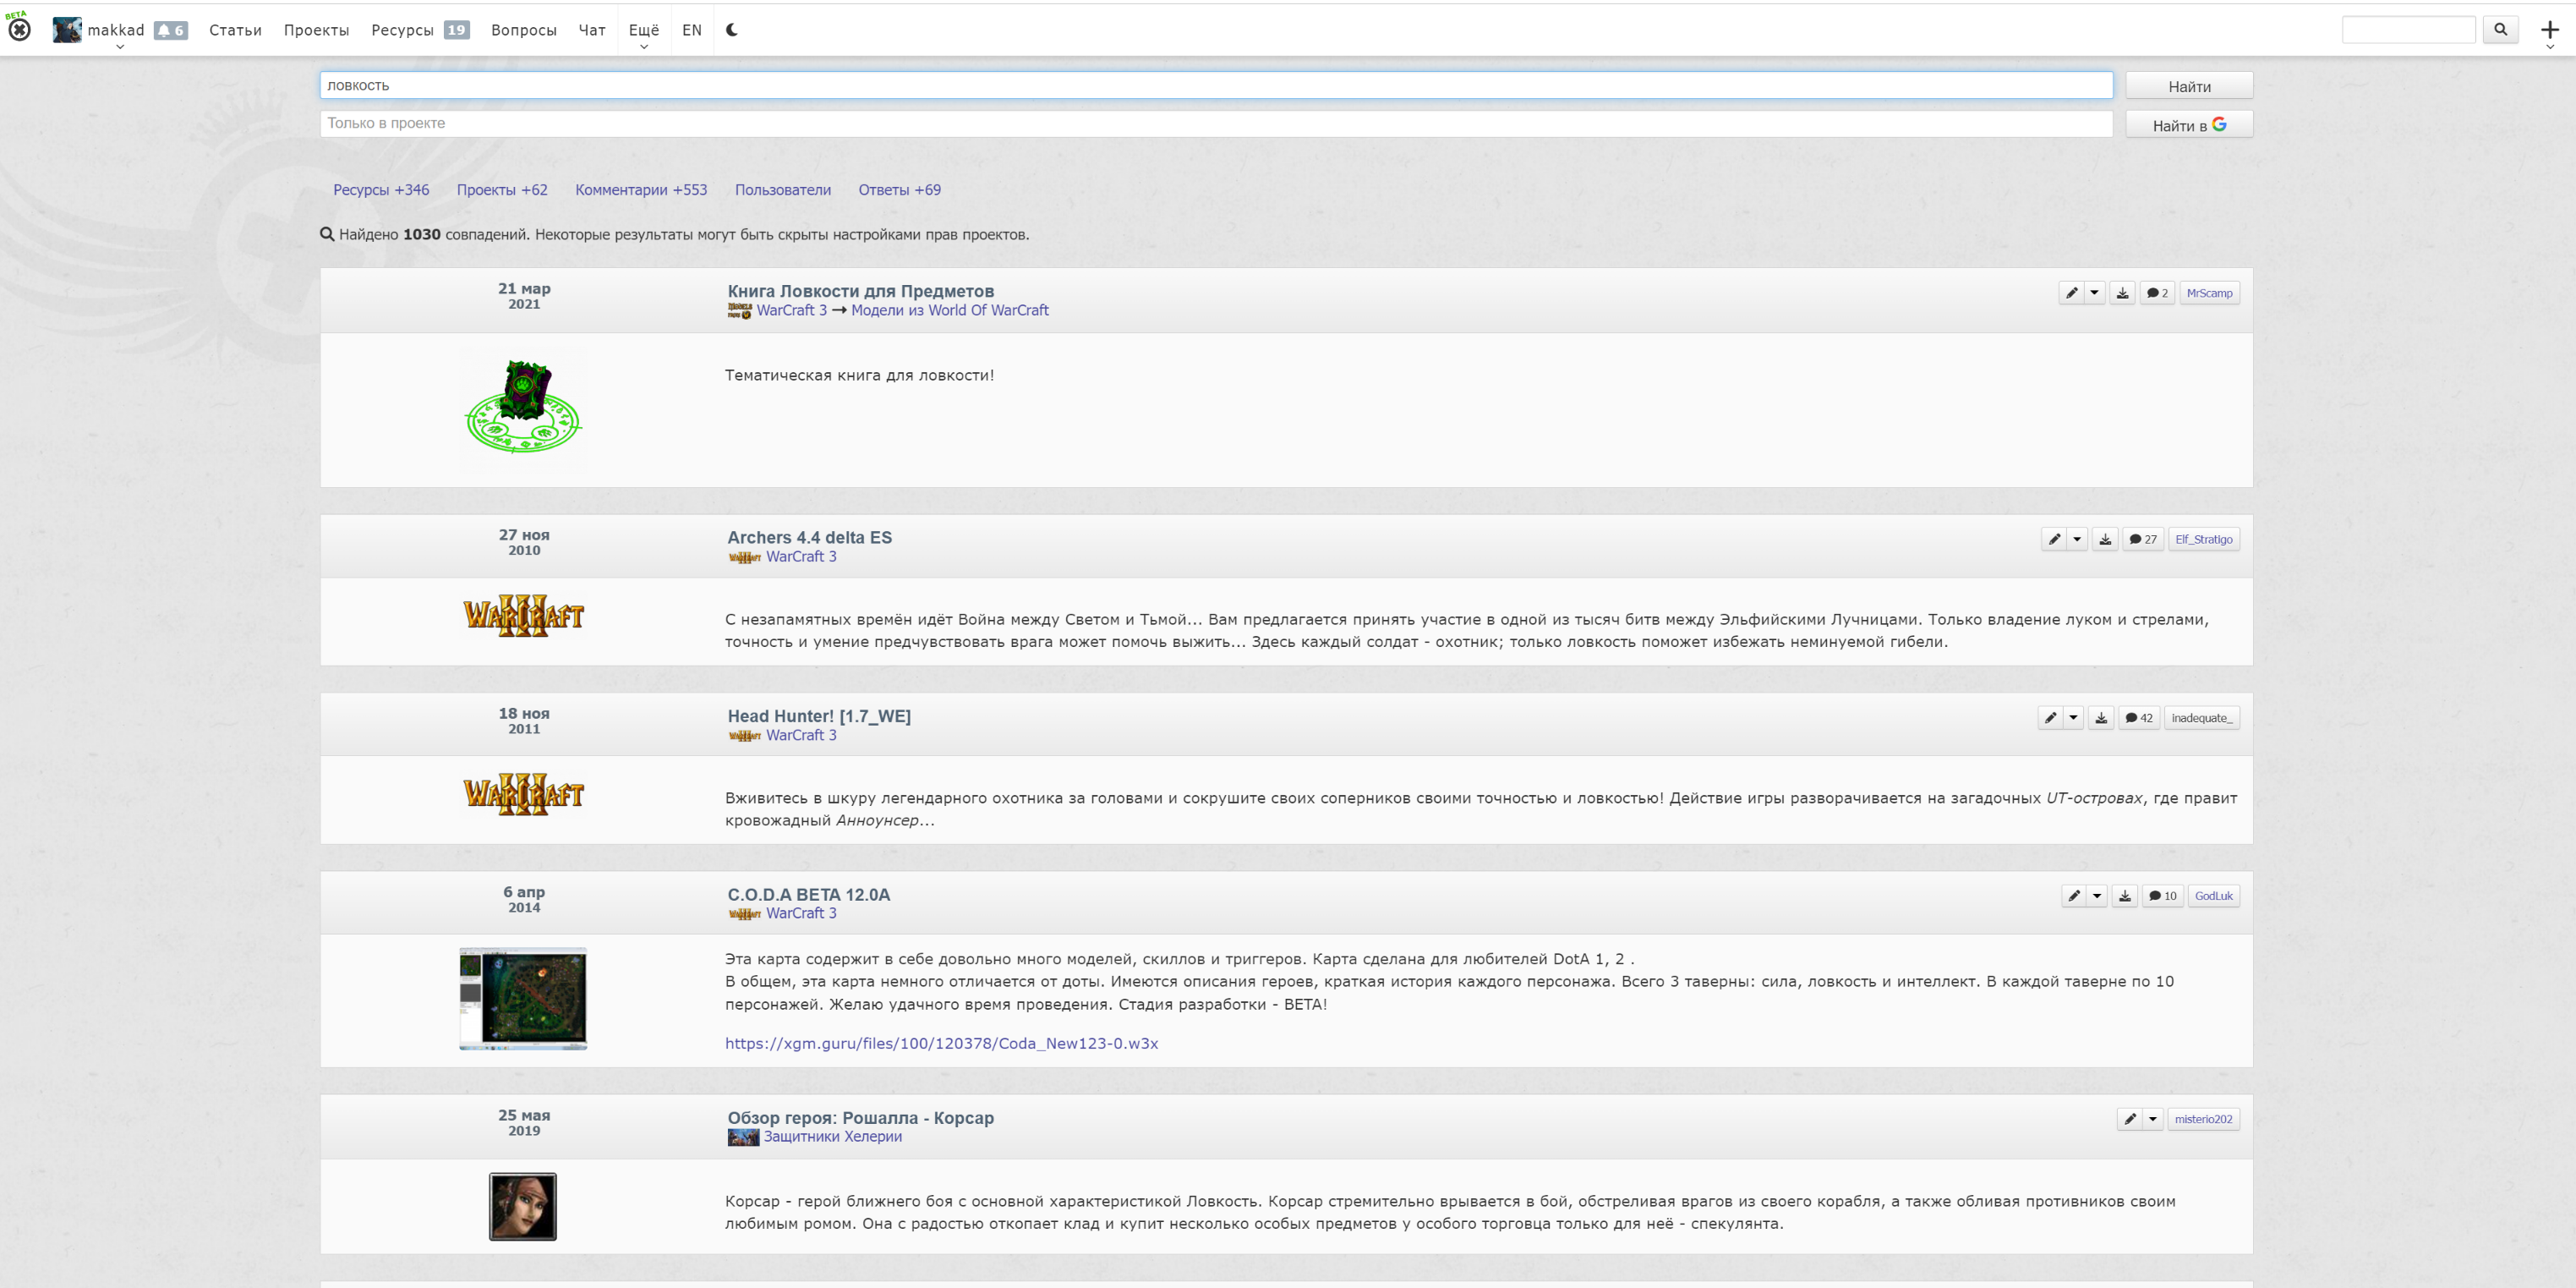Download the Archers 4.4 delta ES file

coord(2105,539)
